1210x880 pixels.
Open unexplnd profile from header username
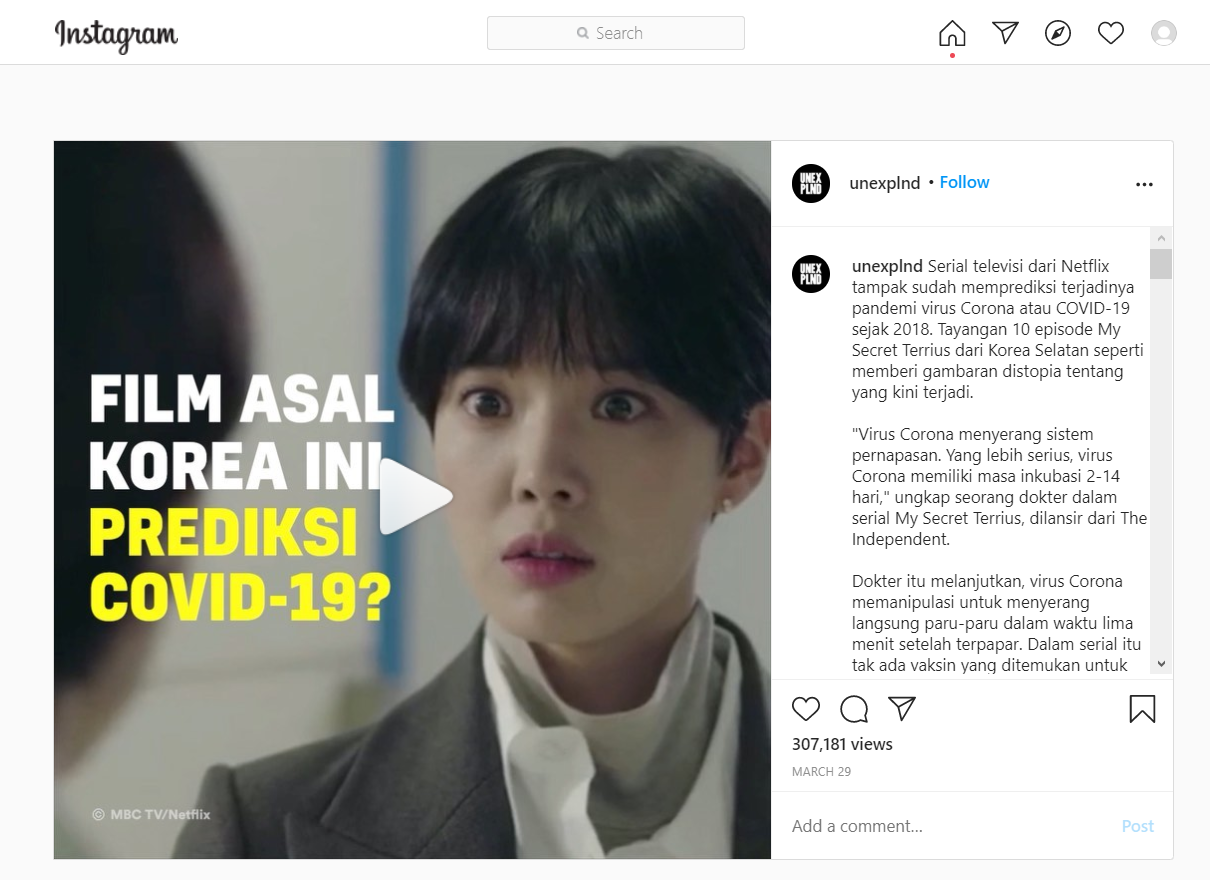(885, 183)
